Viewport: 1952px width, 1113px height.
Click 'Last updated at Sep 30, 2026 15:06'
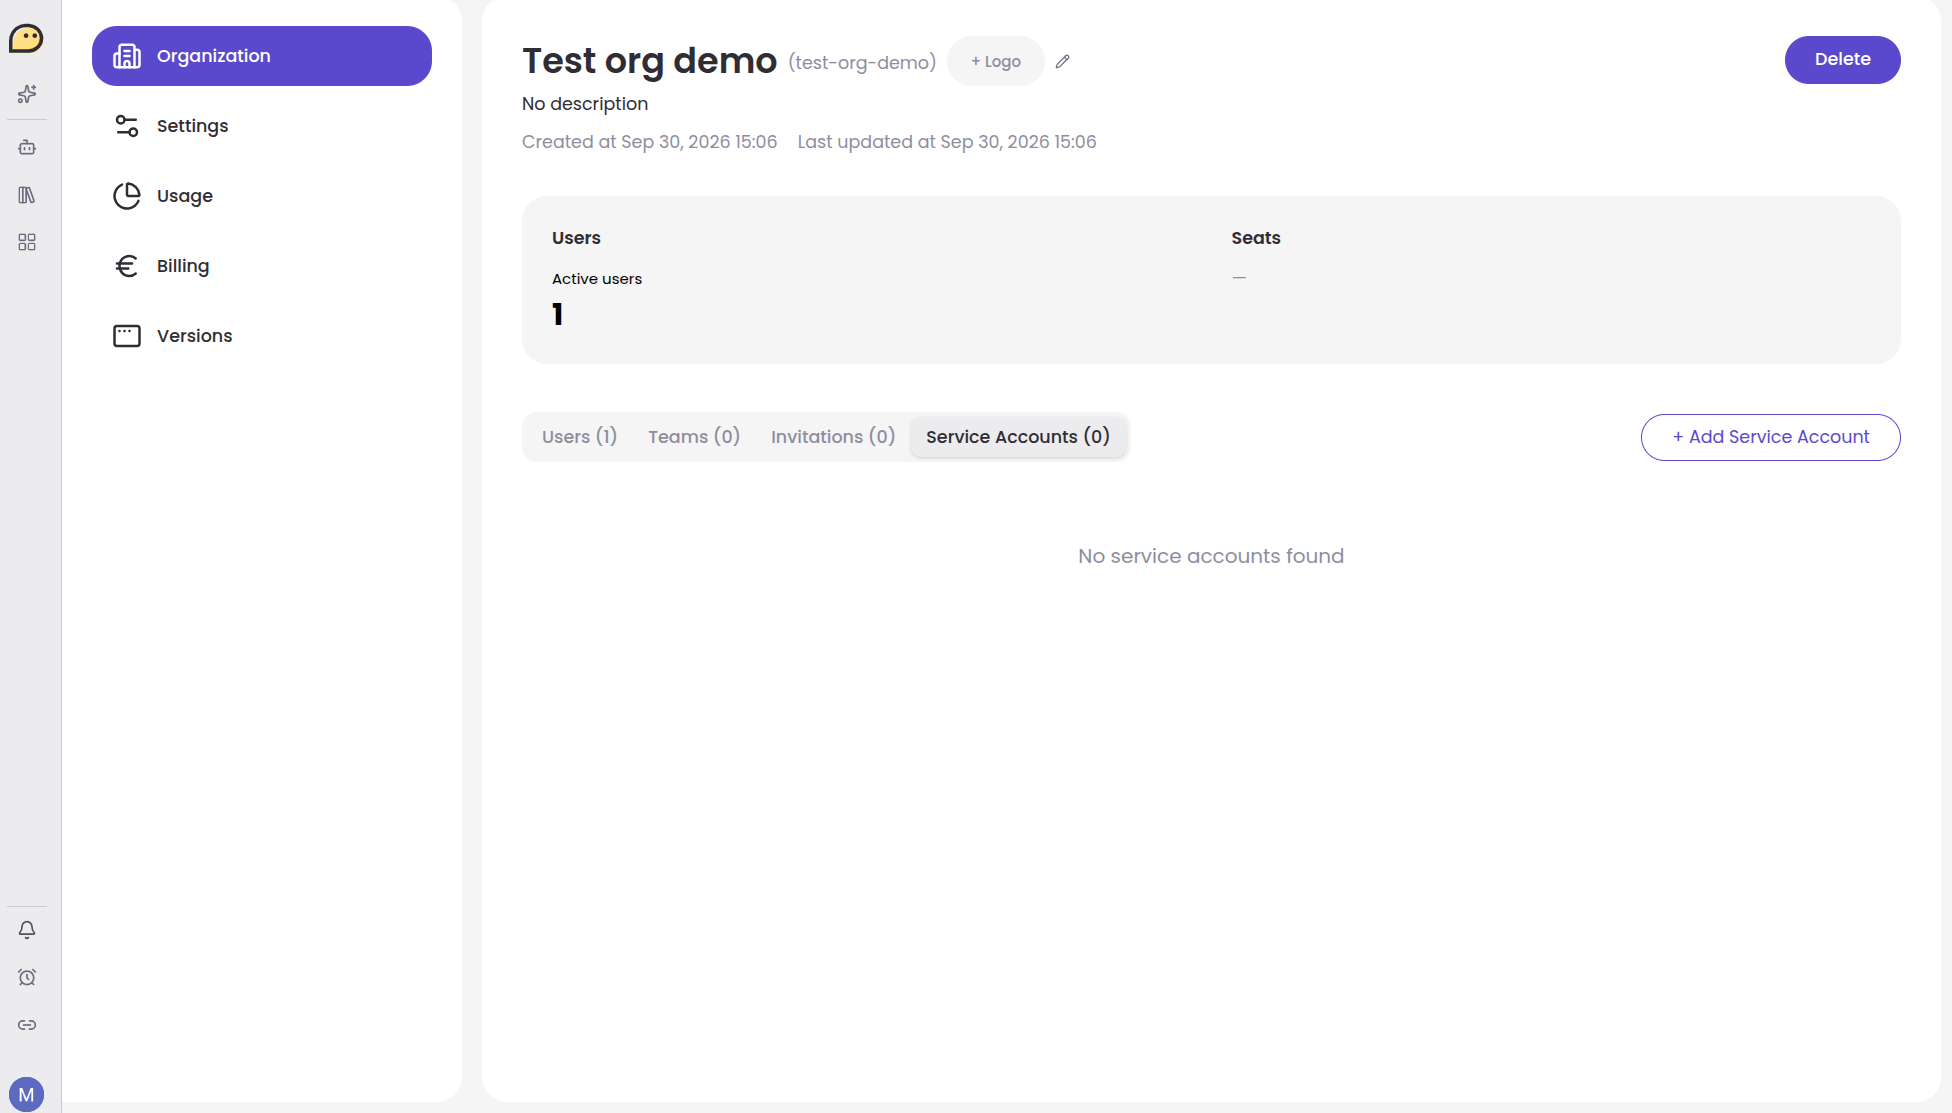tap(947, 142)
